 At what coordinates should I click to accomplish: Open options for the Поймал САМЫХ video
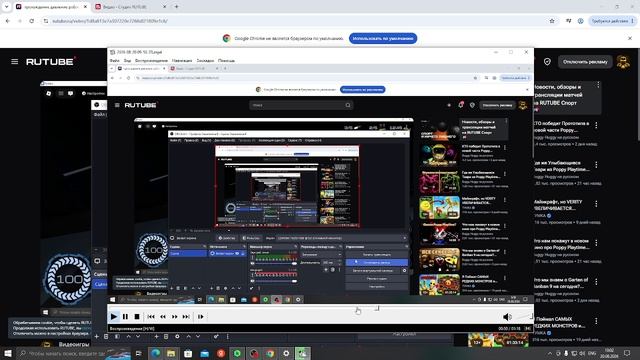(x=596, y=321)
